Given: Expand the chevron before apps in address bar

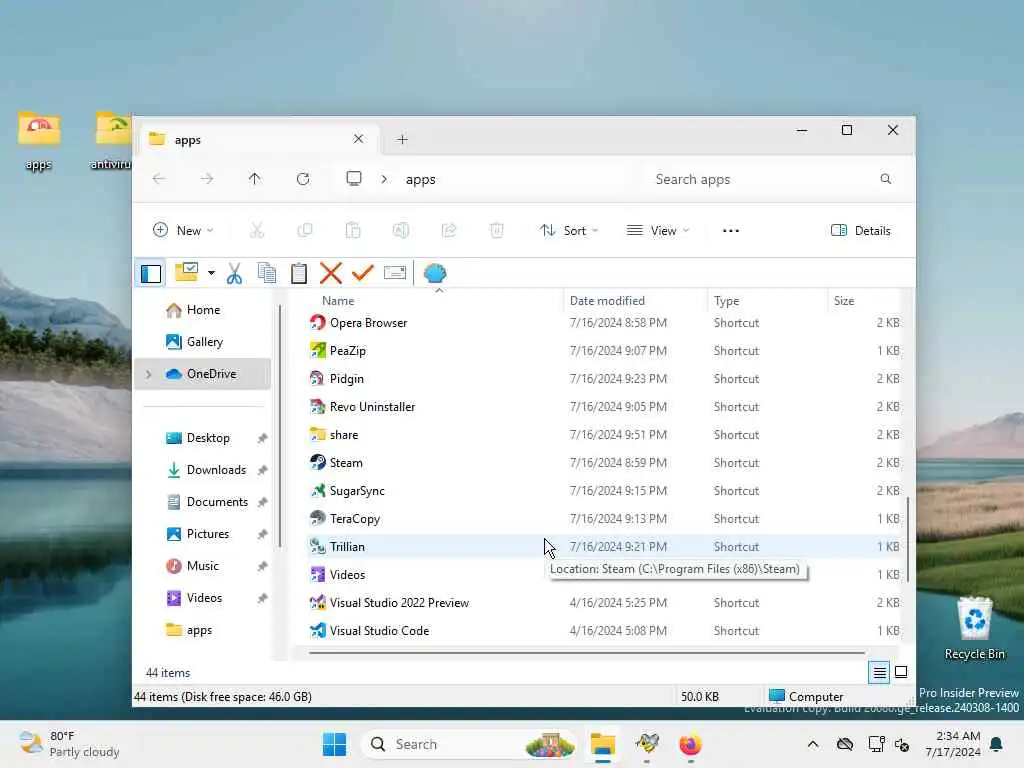Looking at the screenshot, I should [x=384, y=179].
